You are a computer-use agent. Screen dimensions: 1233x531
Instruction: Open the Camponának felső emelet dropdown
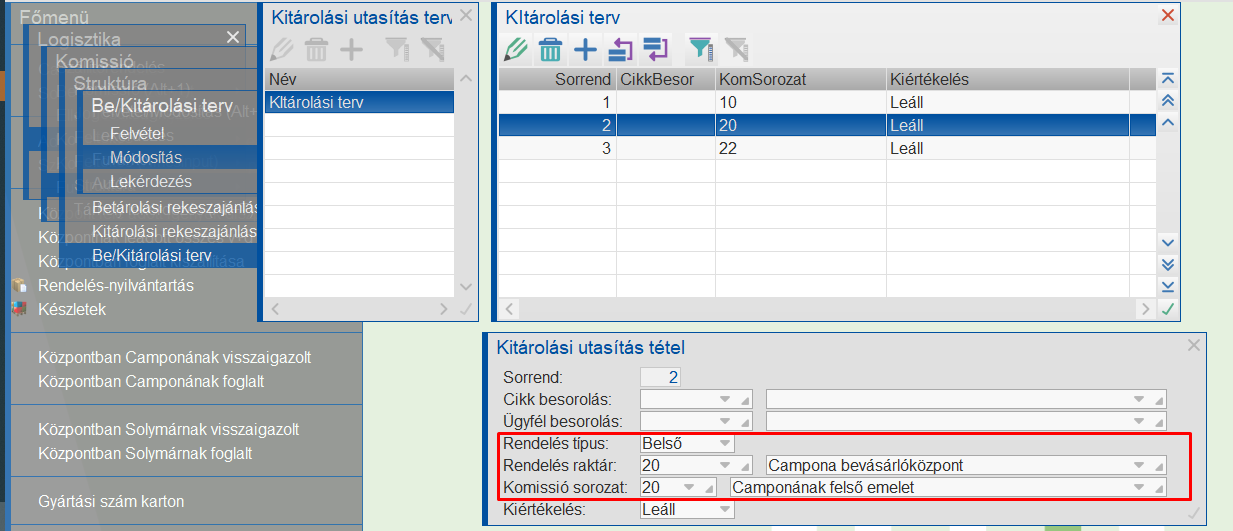[x=1139, y=487]
